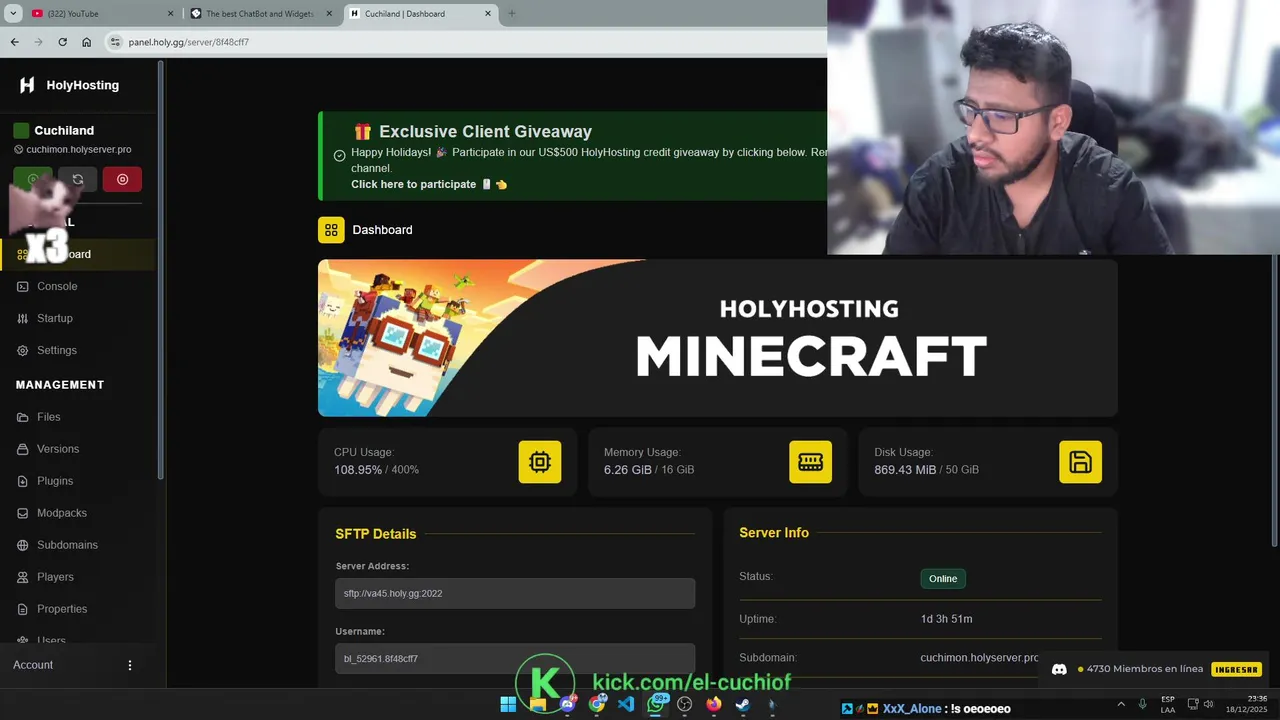The width and height of the screenshot is (1280, 720).
Task: Go back with browser back arrow
Action: click(14, 42)
